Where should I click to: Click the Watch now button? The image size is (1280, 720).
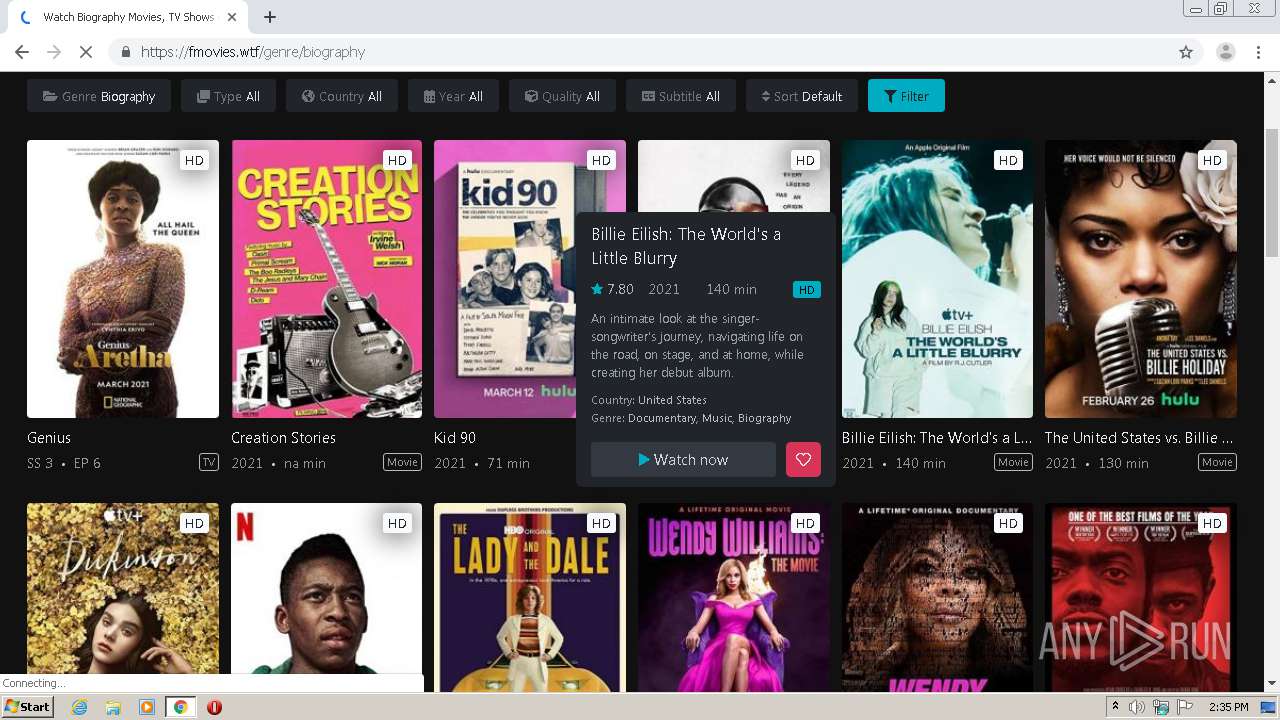683,460
